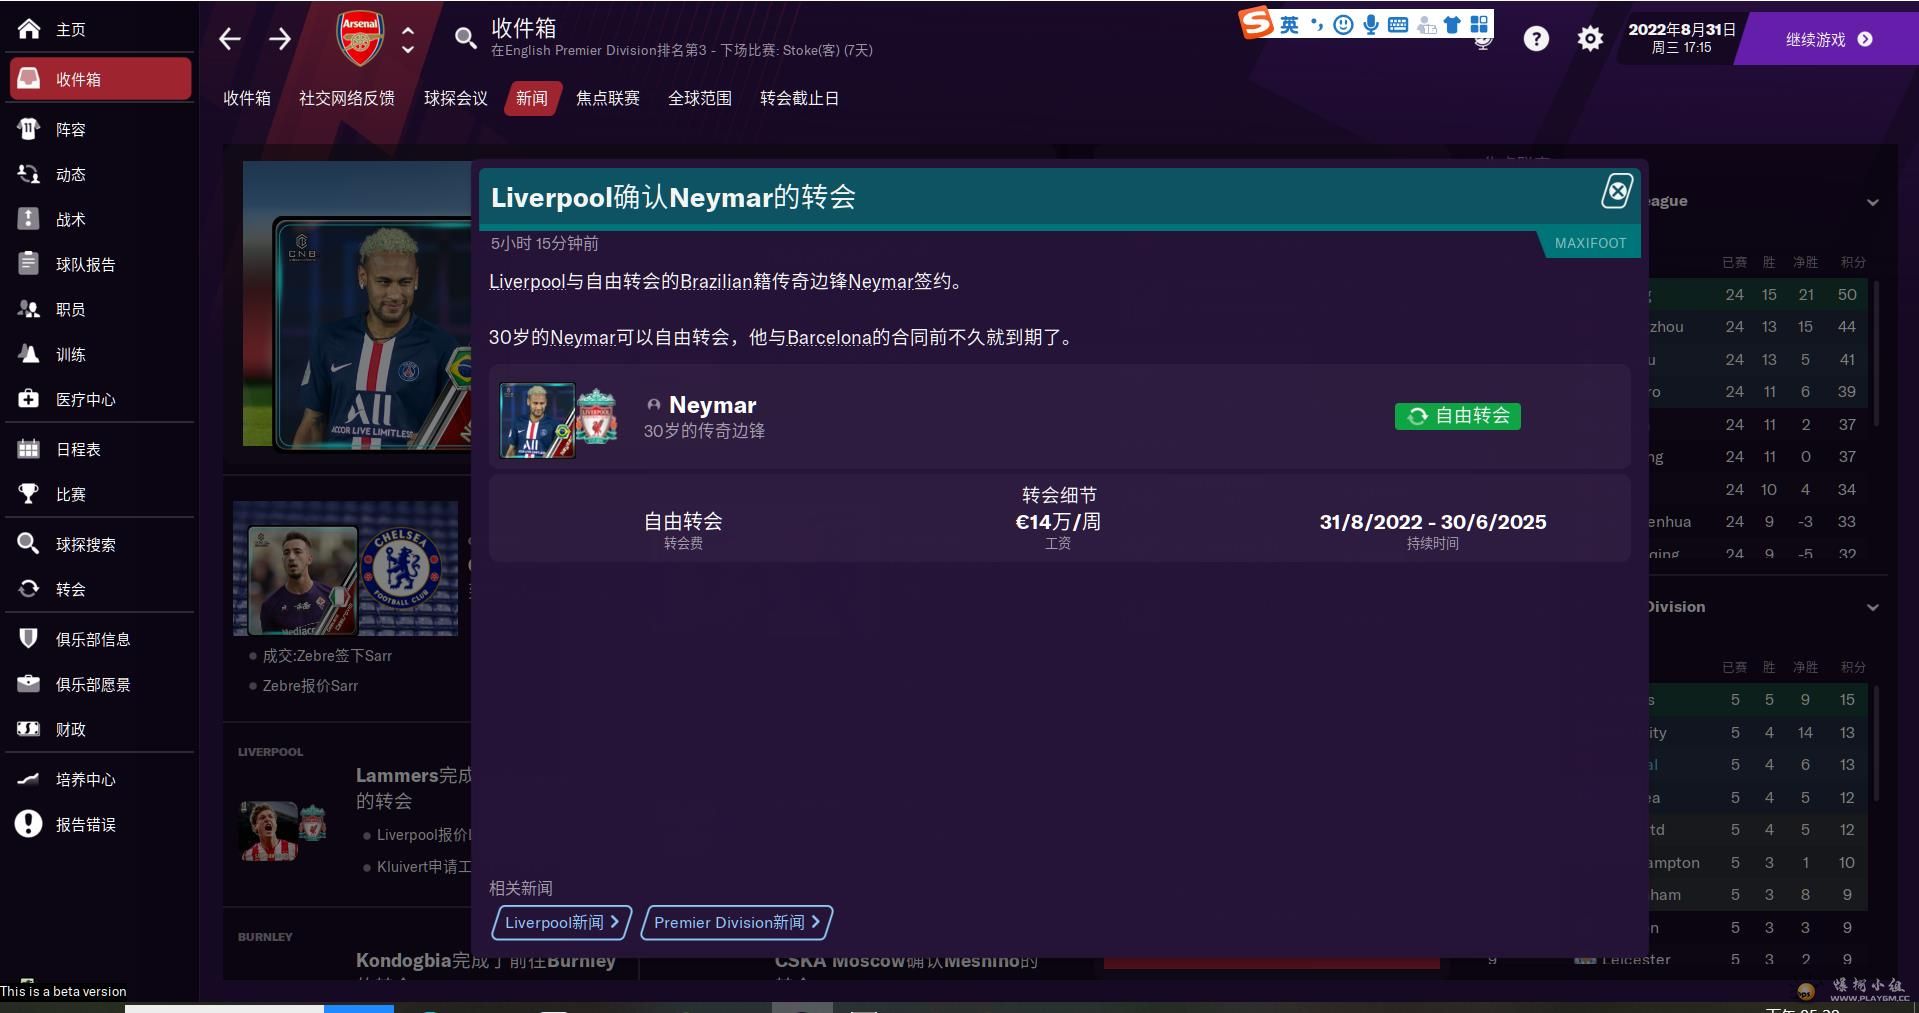
Task: Collapse the league table panel chevron
Action: pyautogui.click(x=1873, y=201)
